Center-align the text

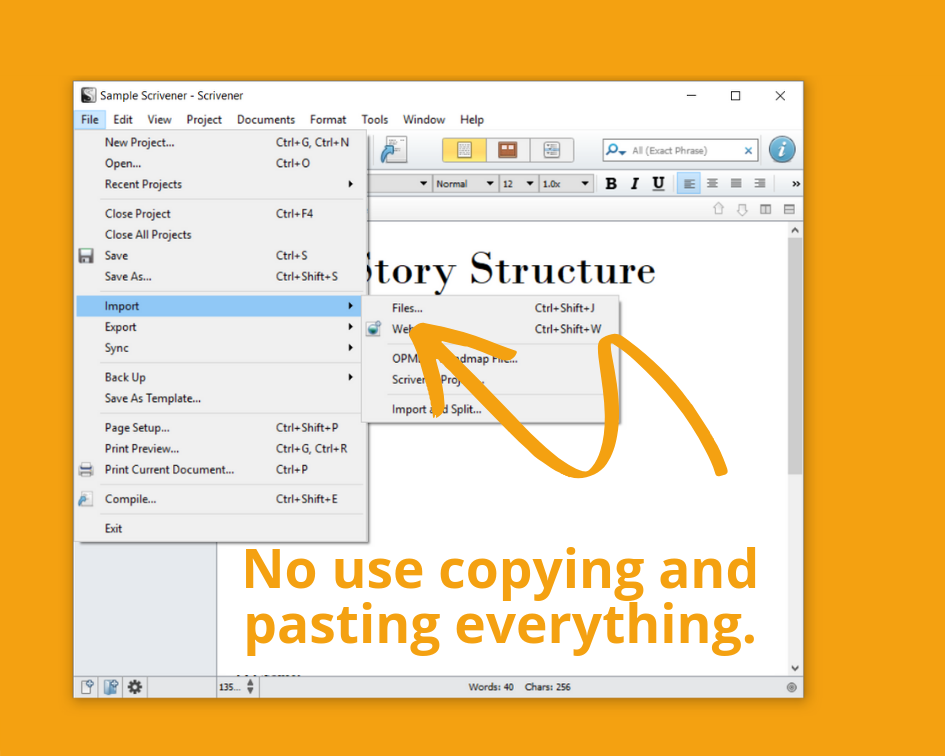[x=712, y=183]
